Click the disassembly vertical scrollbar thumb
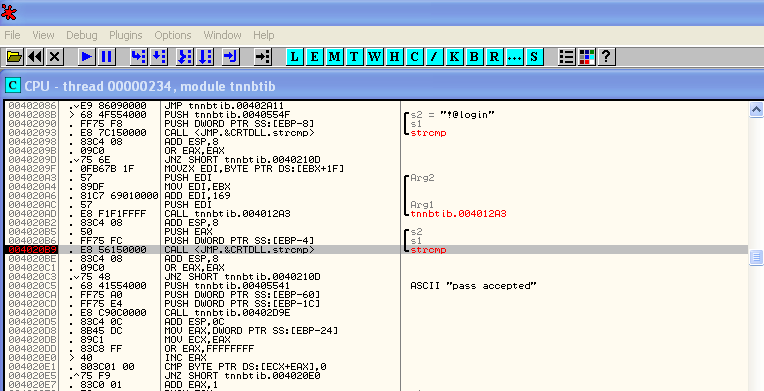Viewport: 764px width, 391px height. click(756, 256)
